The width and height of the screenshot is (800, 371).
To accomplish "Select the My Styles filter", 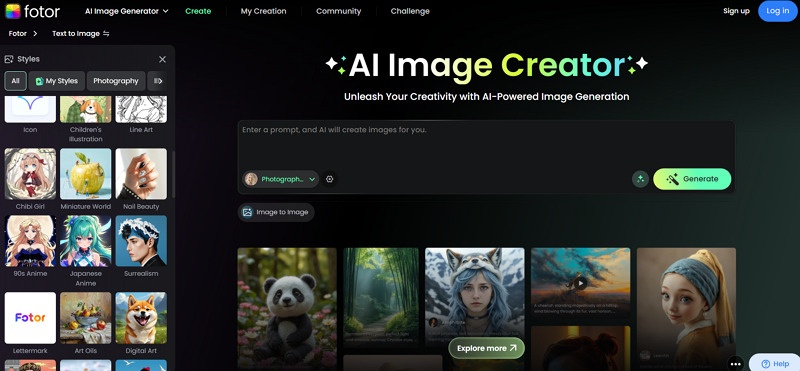I will coord(57,81).
